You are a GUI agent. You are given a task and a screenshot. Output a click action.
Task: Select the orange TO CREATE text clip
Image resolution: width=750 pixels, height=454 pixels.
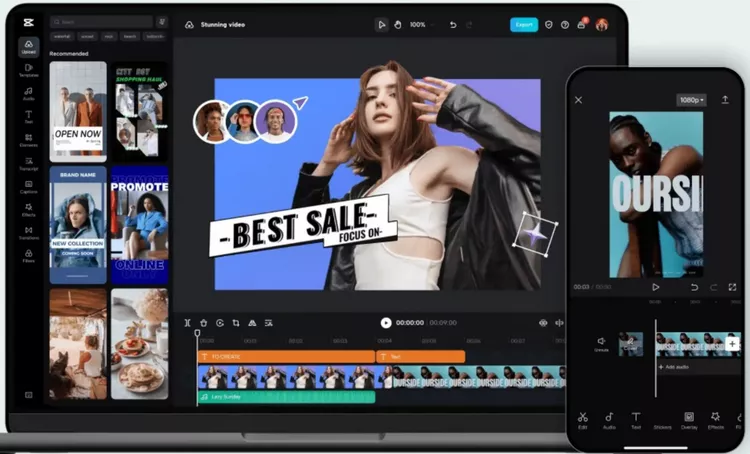click(x=286, y=356)
